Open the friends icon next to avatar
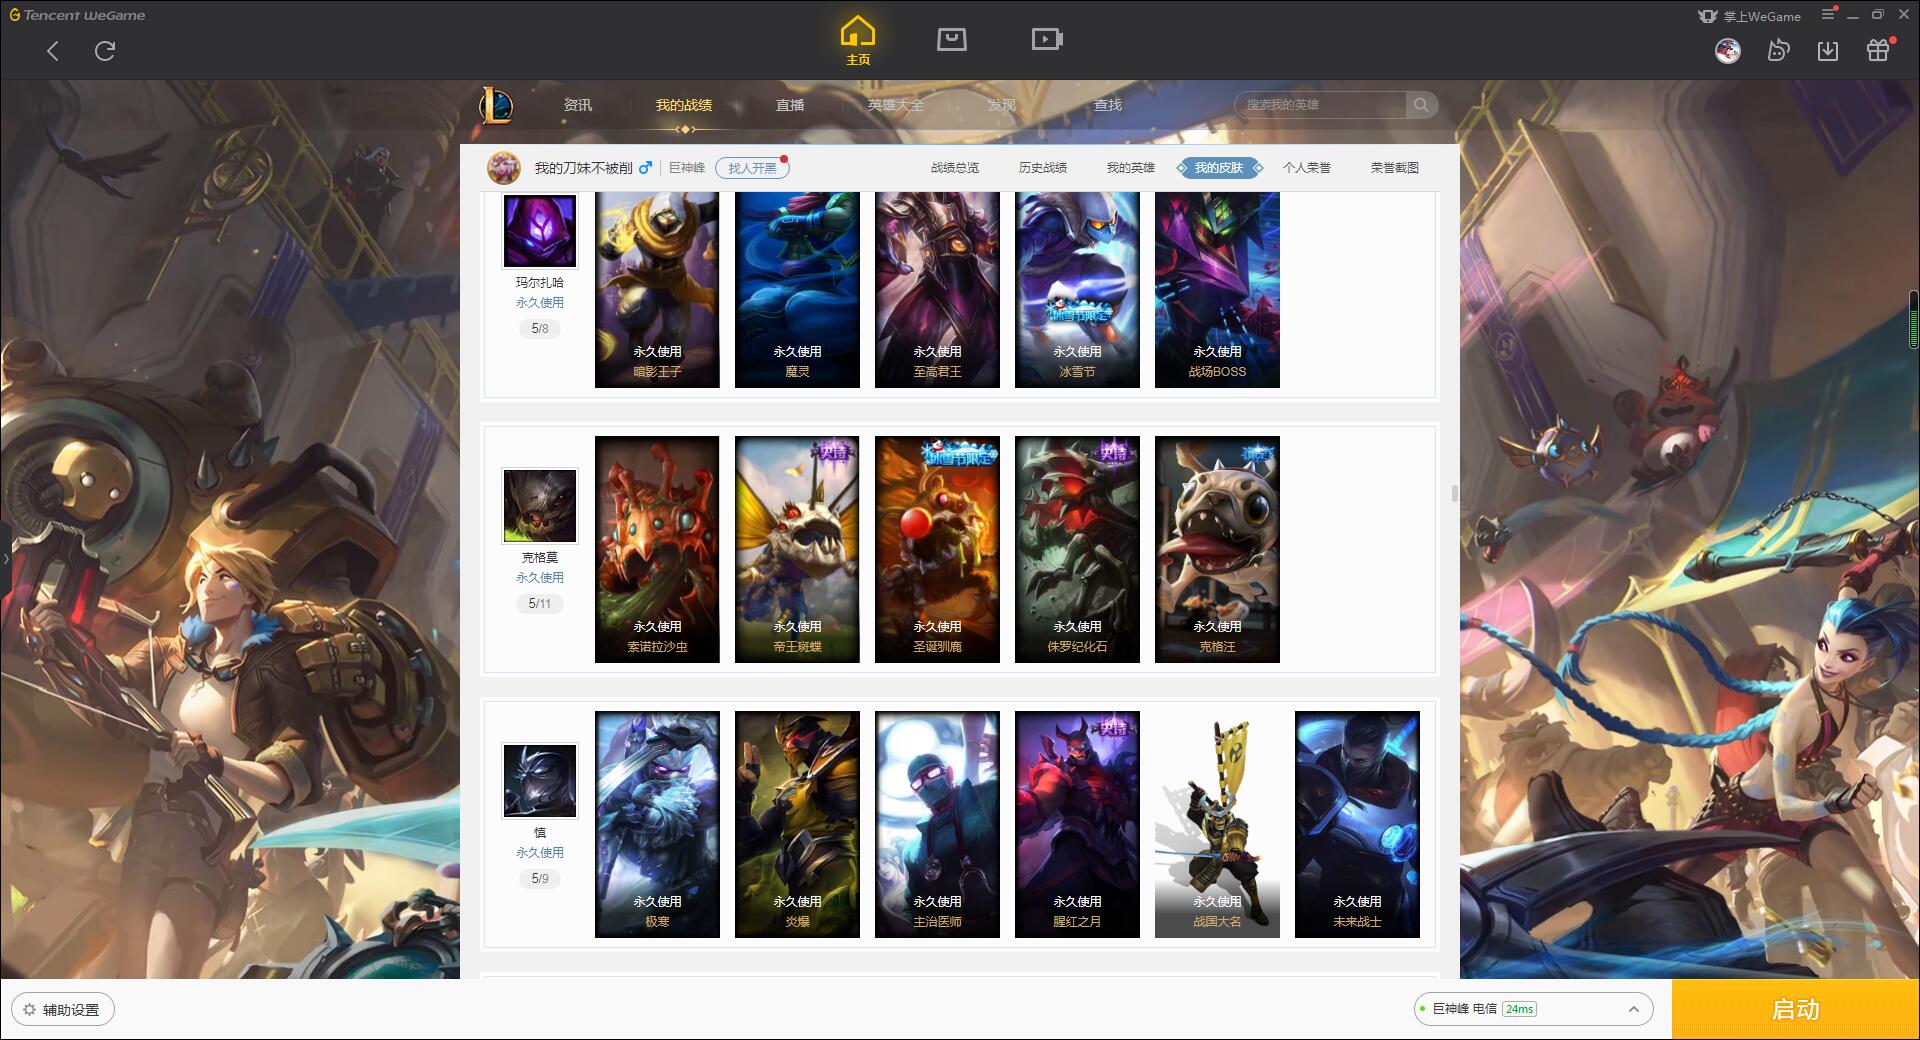 pos(1778,50)
